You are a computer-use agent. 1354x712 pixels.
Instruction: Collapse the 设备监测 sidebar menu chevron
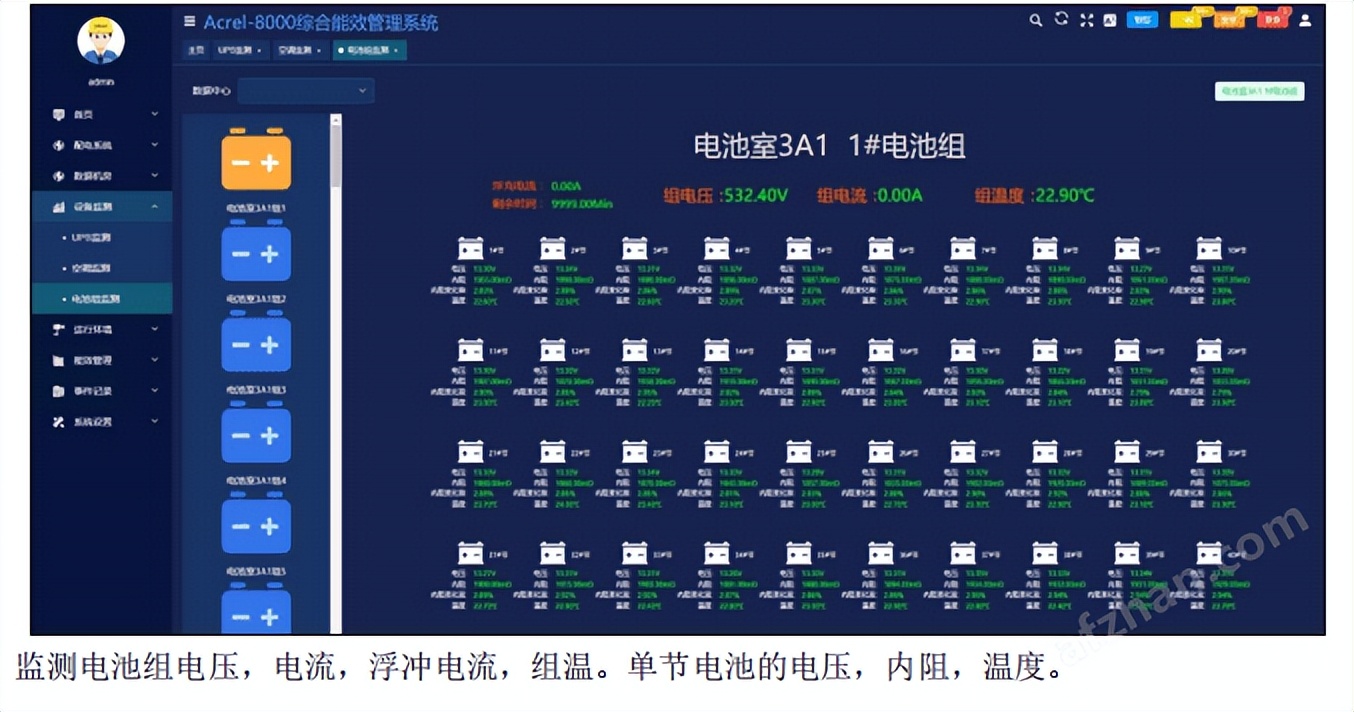(x=155, y=206)
